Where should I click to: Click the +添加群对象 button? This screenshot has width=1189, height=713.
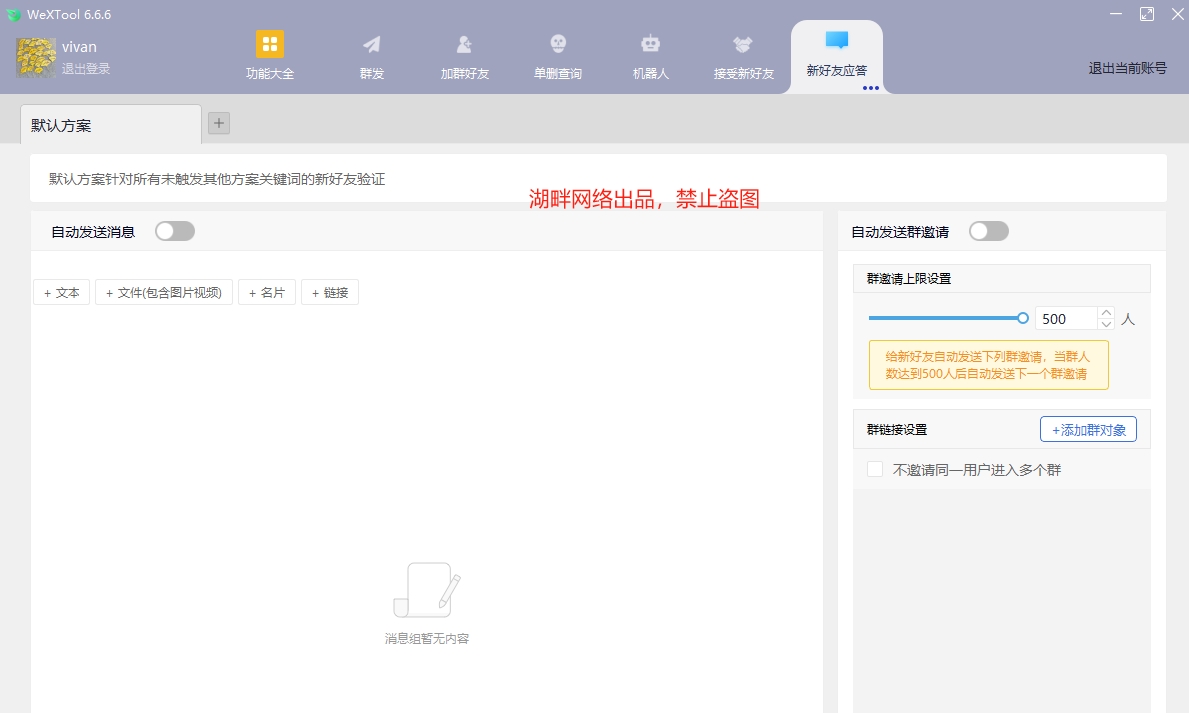pyautogui.click(x=1088, y=429)
